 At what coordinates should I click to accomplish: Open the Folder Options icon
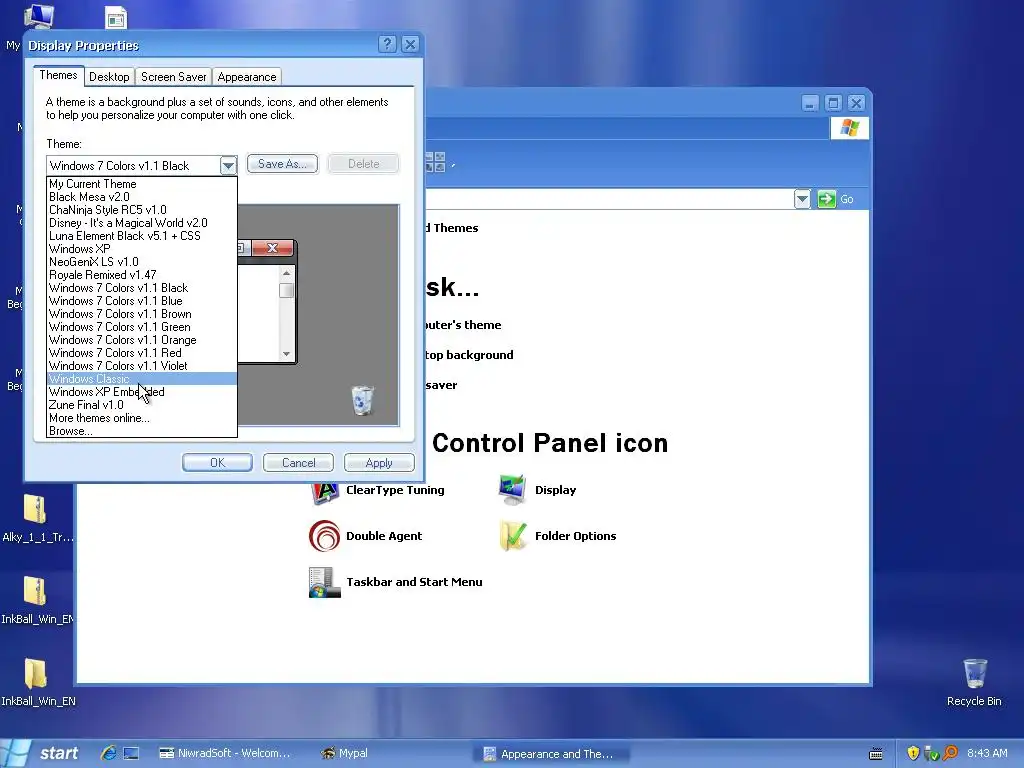[x=513, y=536]
